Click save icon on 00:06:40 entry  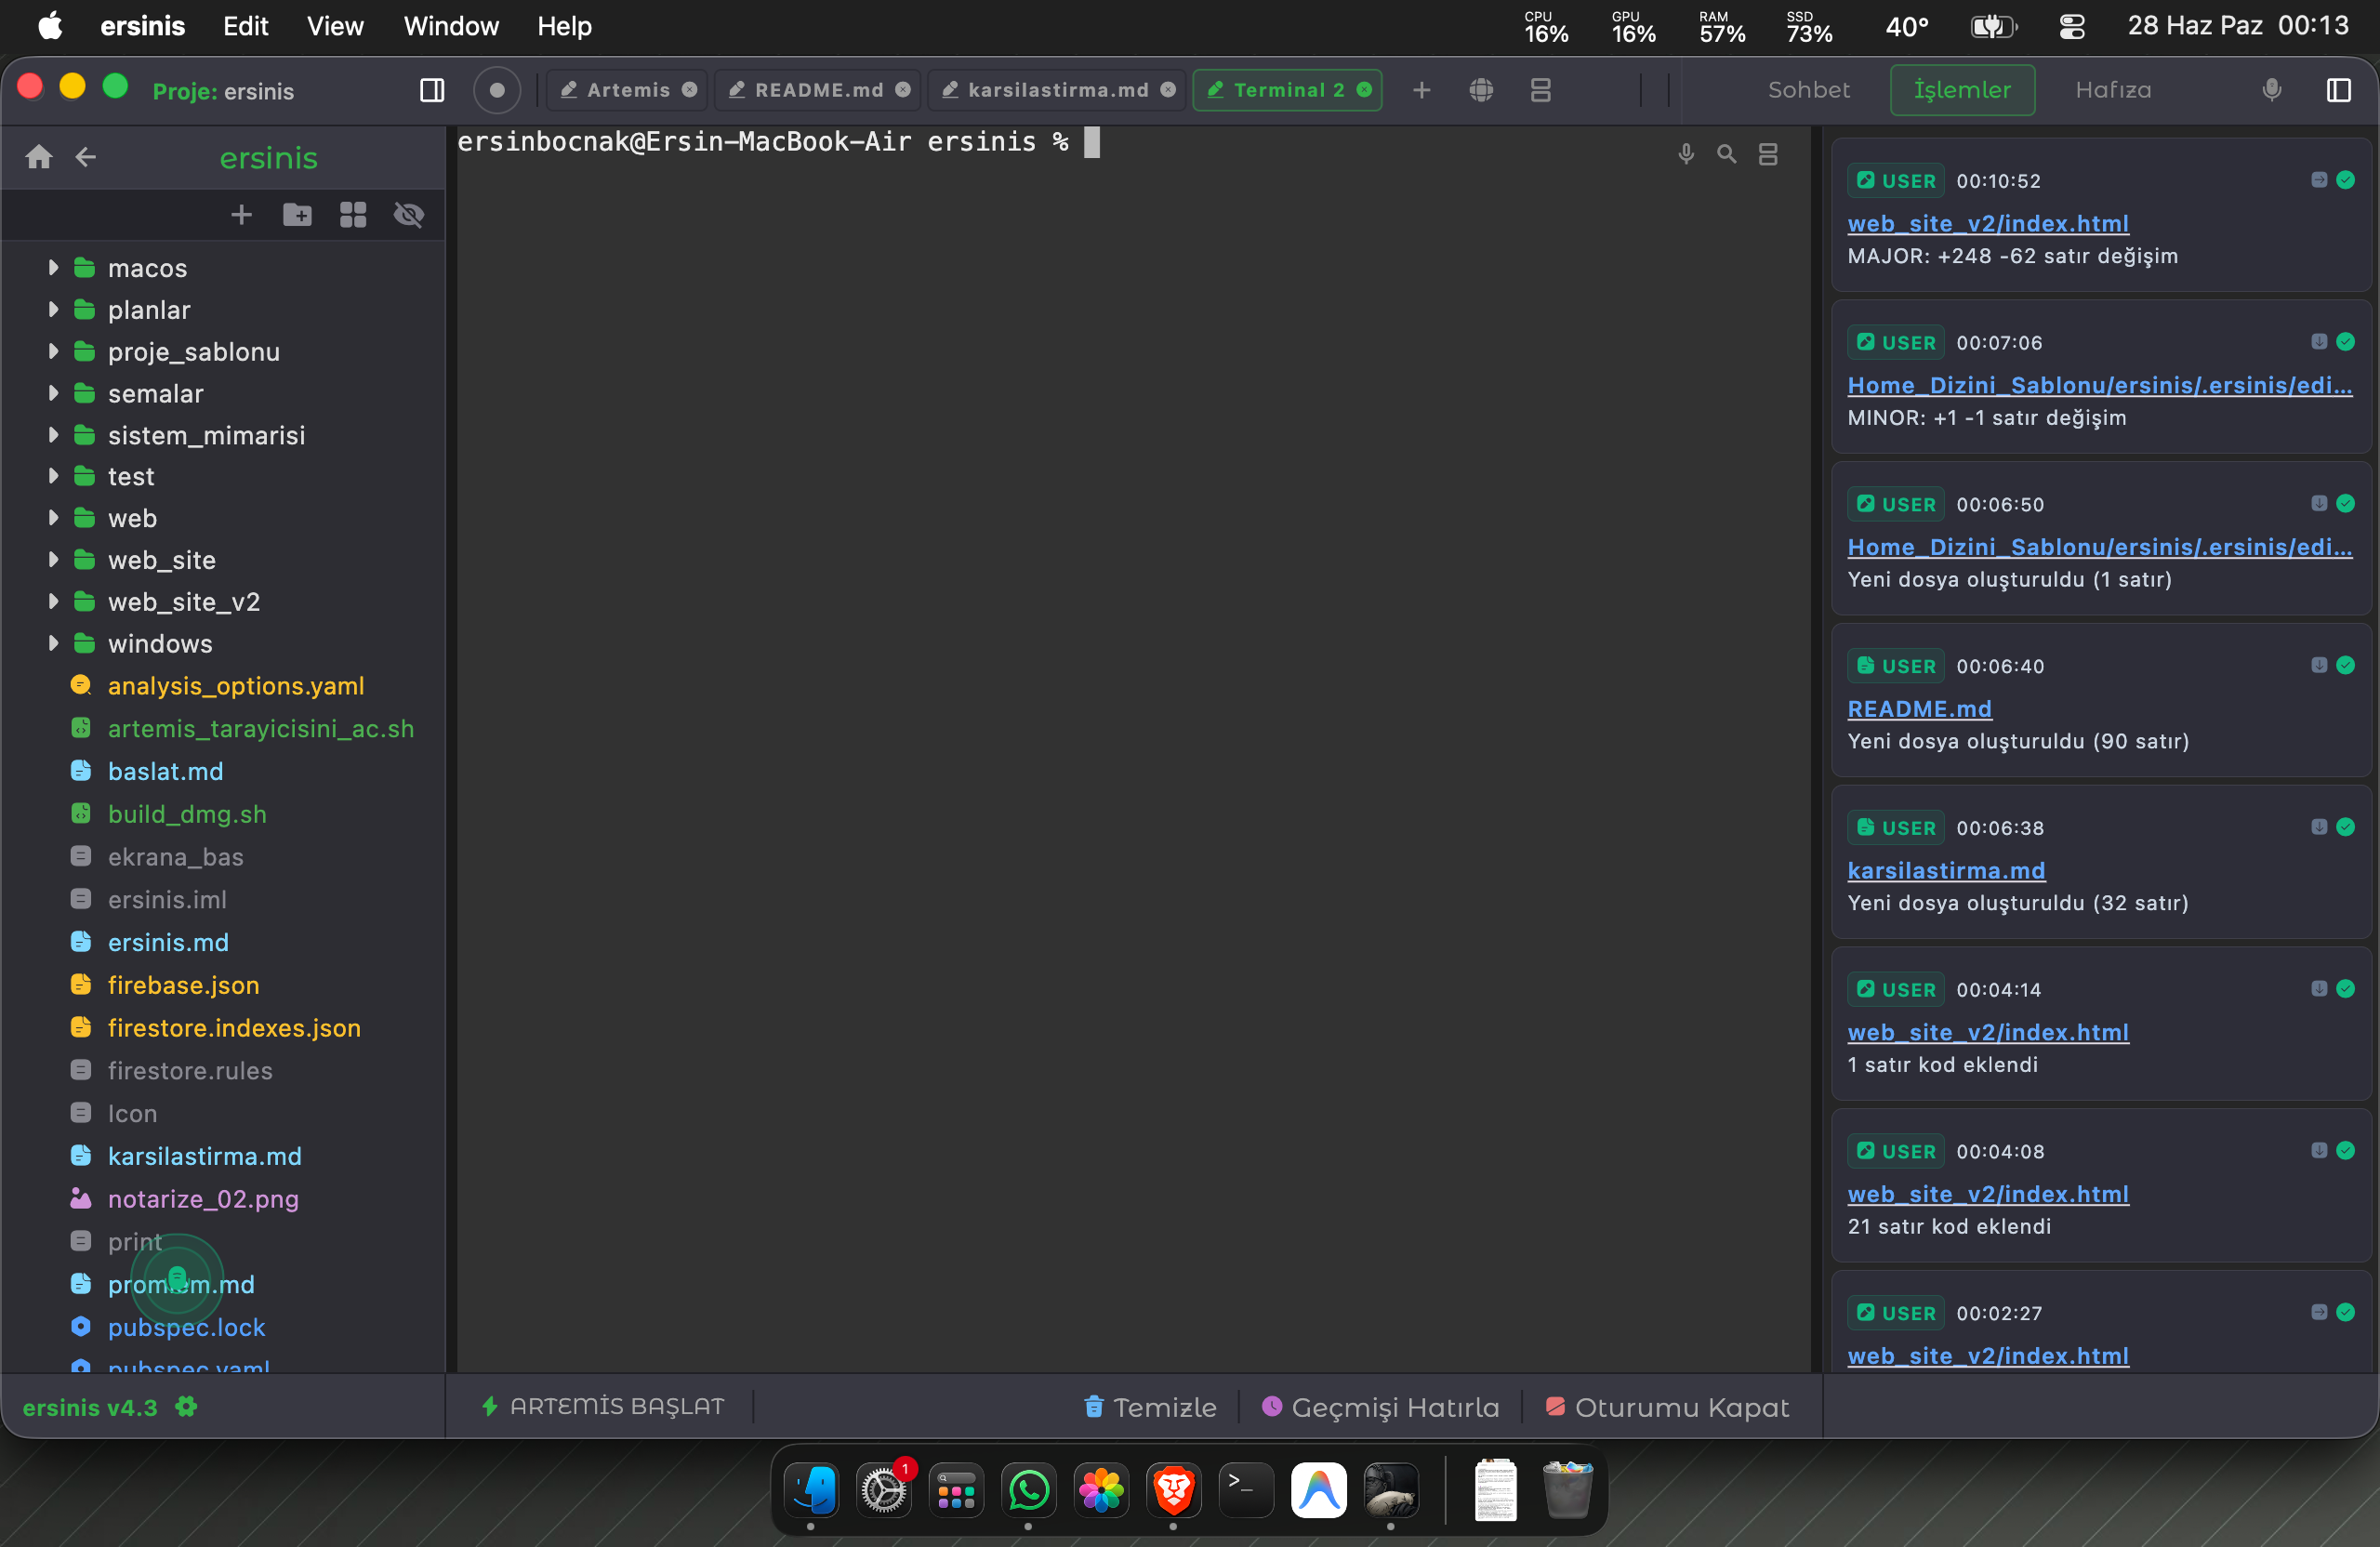coord(2319,665)
